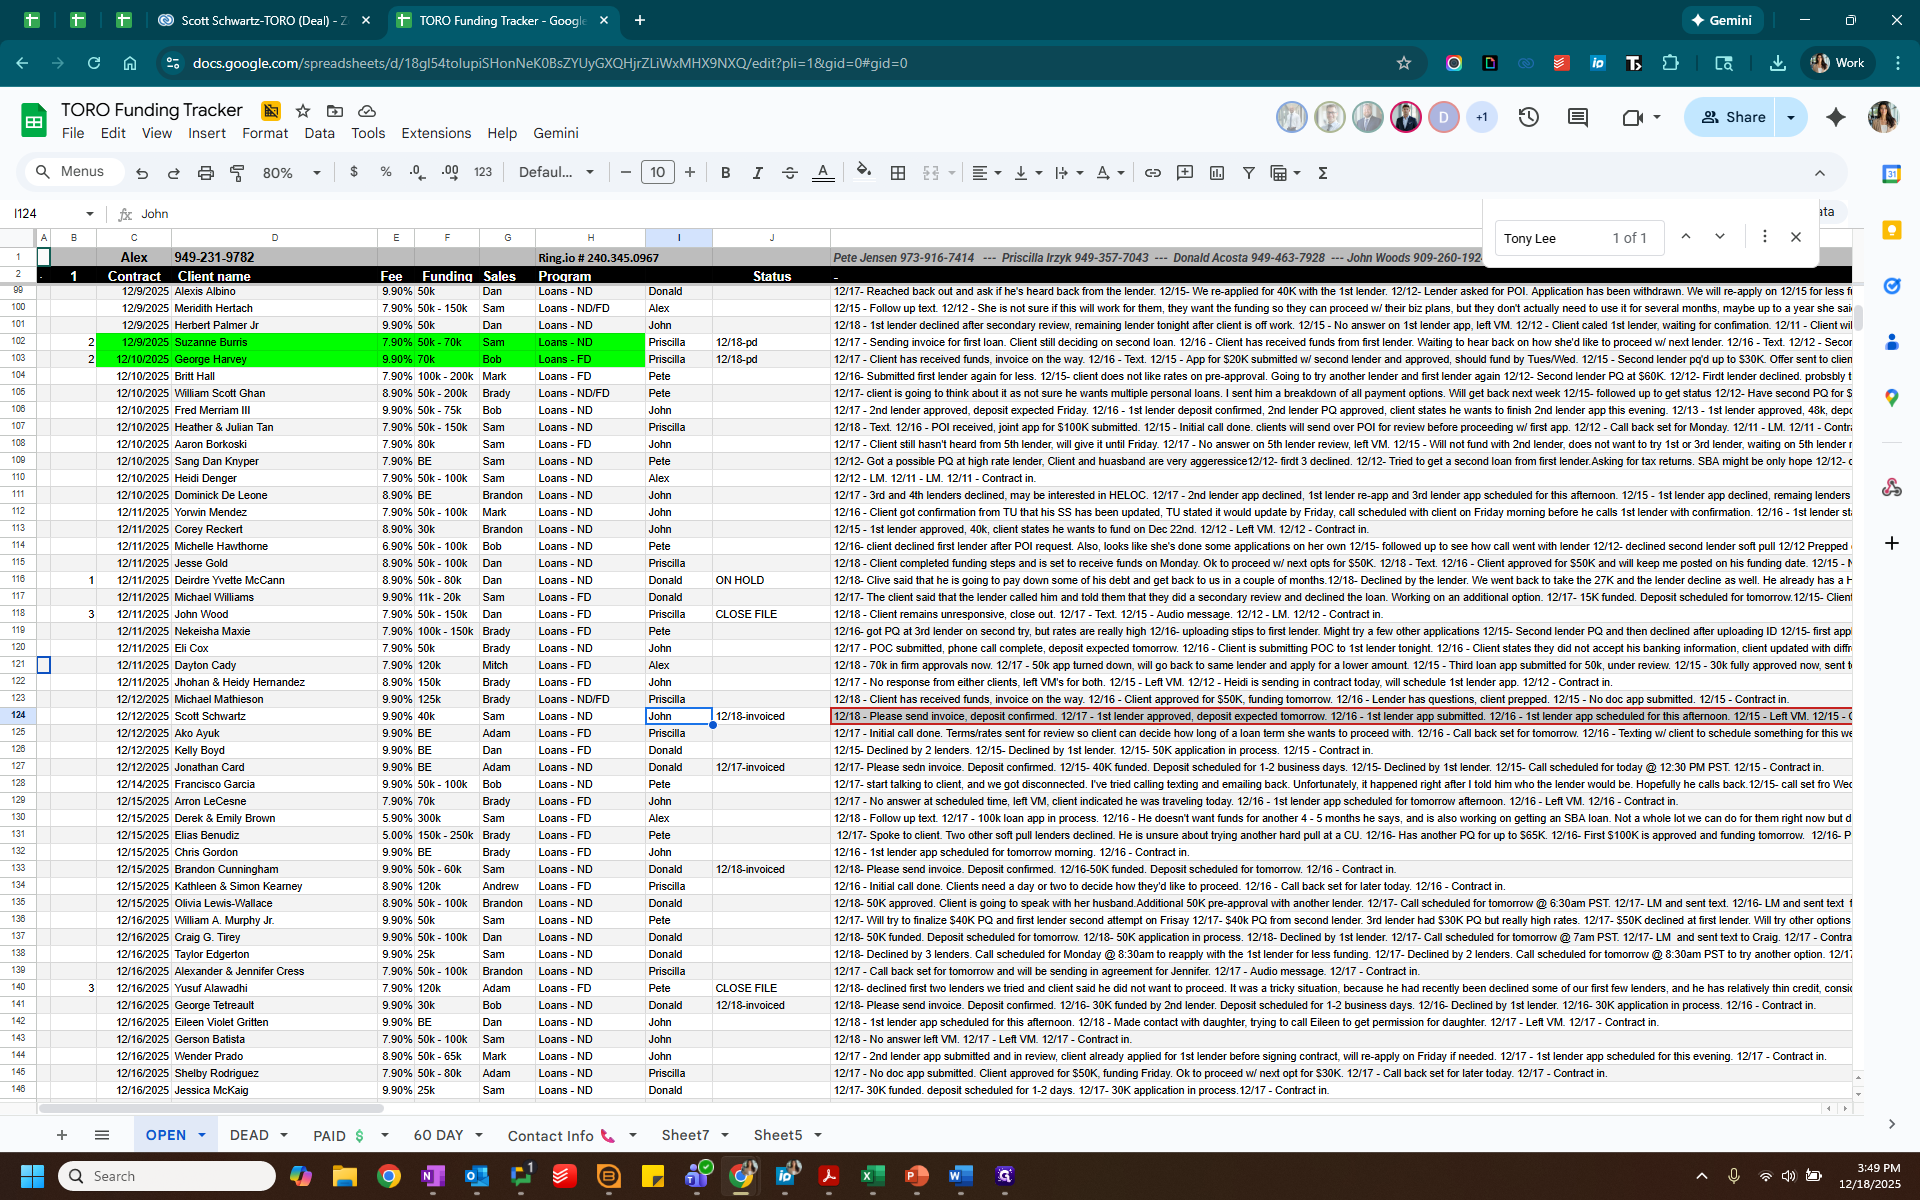Click the insert link icon

point(1152,173)
